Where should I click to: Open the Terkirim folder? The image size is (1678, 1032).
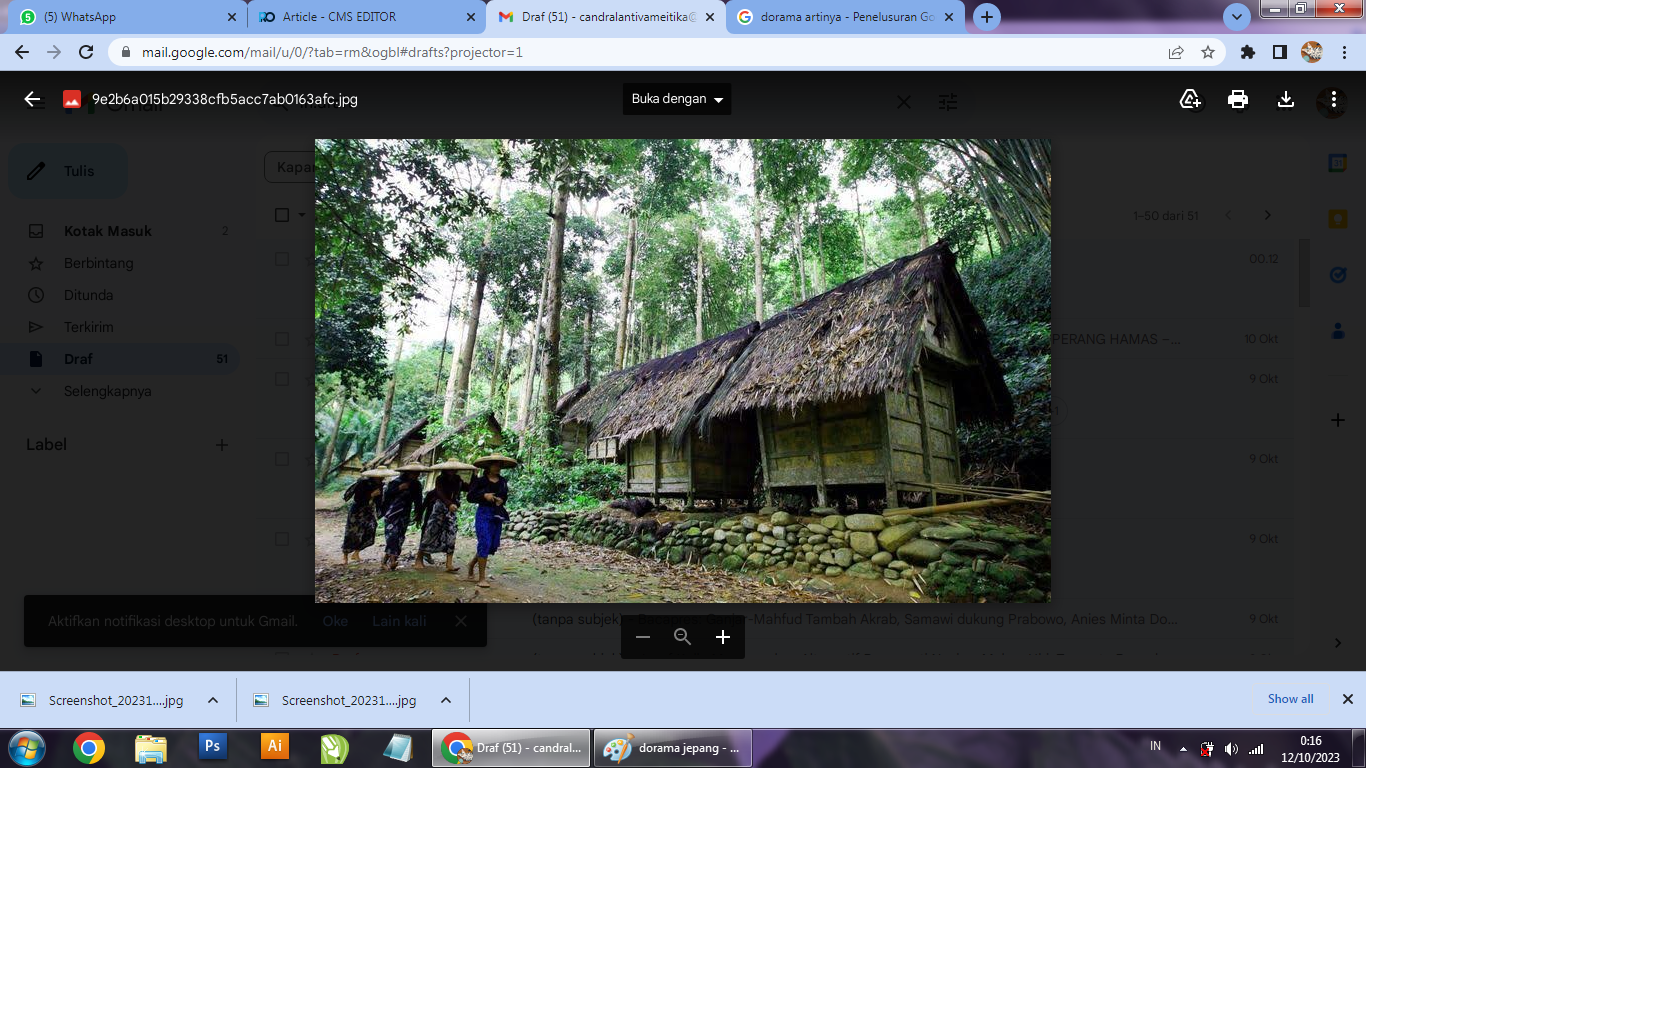point(120,327)
